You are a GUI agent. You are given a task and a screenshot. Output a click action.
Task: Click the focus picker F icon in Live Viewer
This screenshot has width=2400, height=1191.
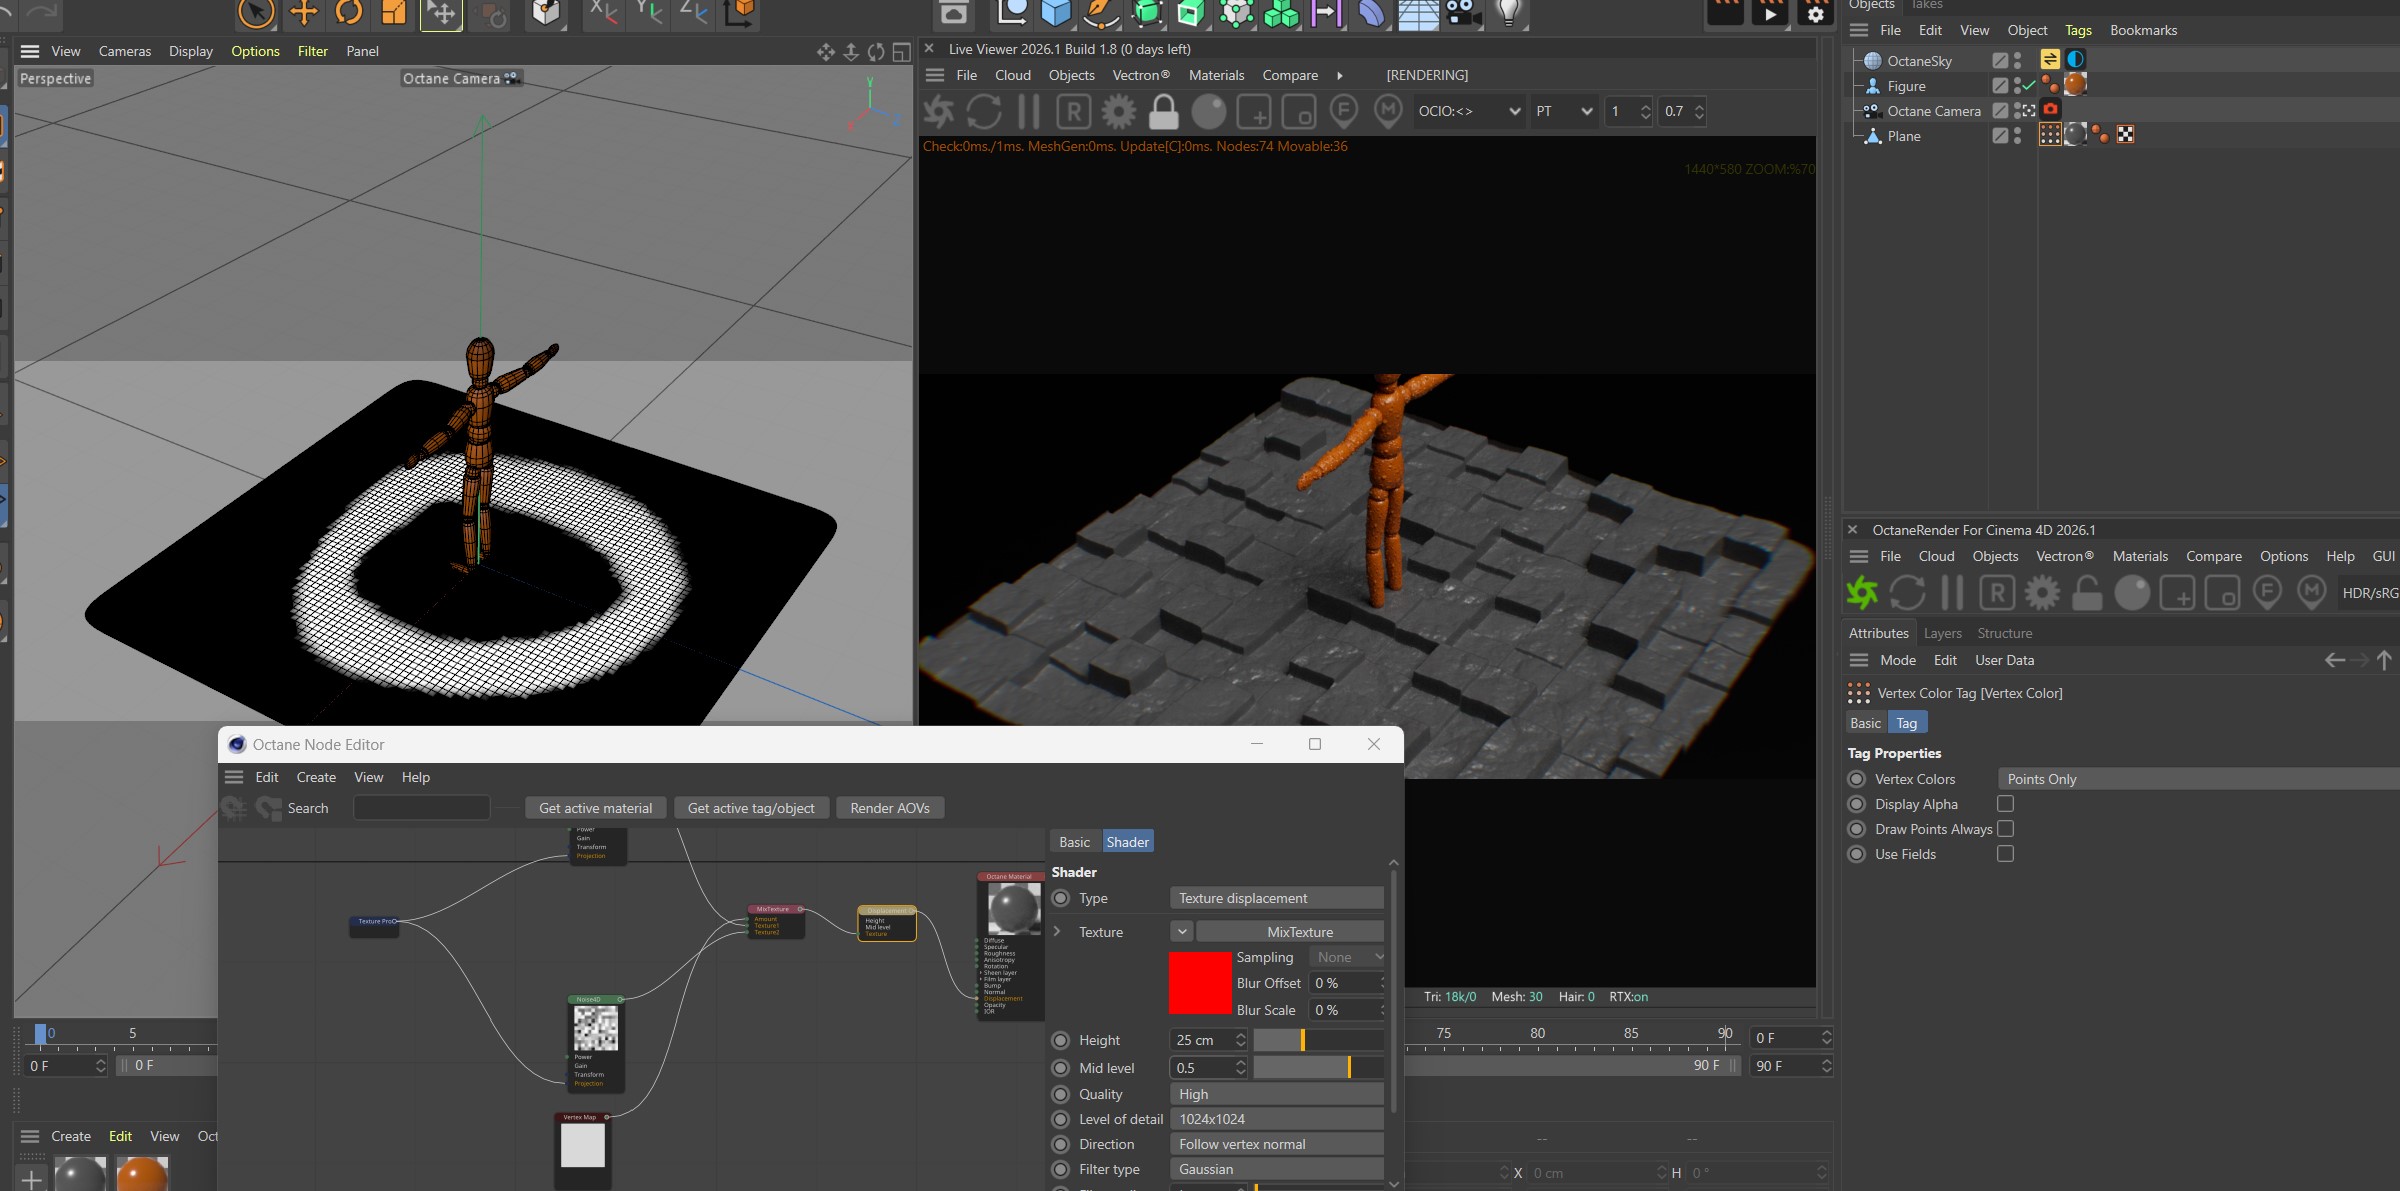click(x=1343, y=112)
